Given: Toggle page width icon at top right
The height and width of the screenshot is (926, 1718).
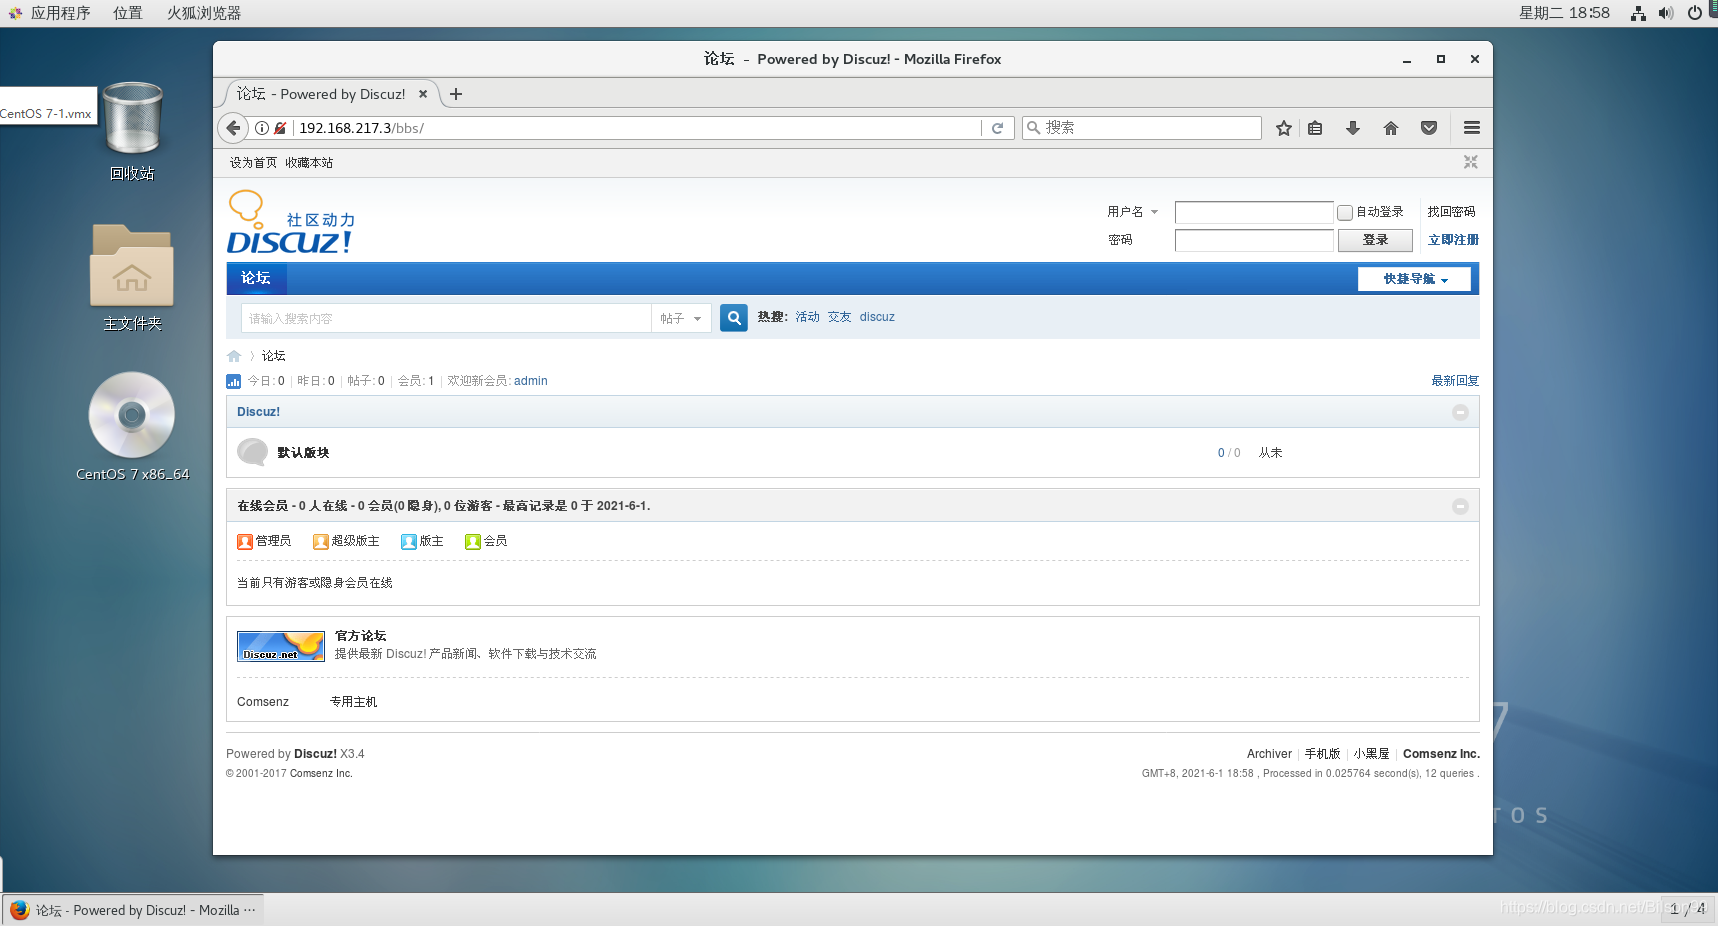Looking at the screenshot, I should tap(1471, 162).
